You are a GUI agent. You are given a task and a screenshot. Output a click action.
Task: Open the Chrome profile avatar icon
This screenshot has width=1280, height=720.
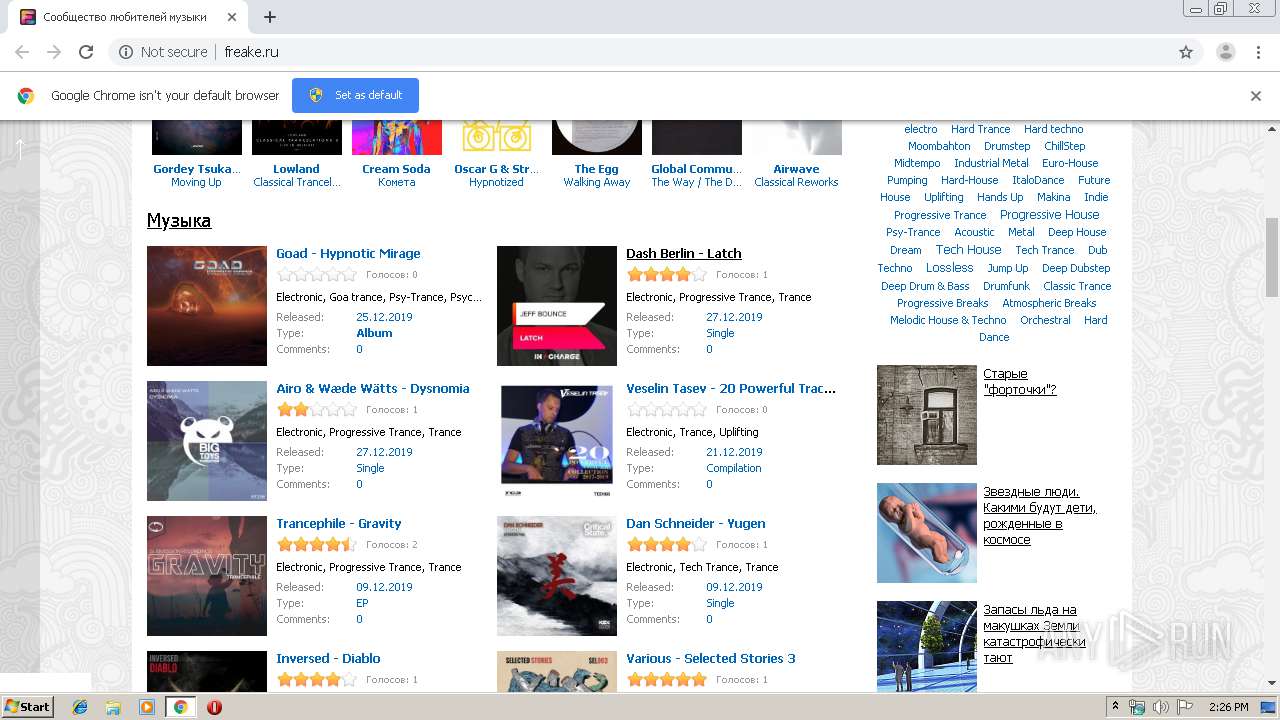coord(1225,52)
